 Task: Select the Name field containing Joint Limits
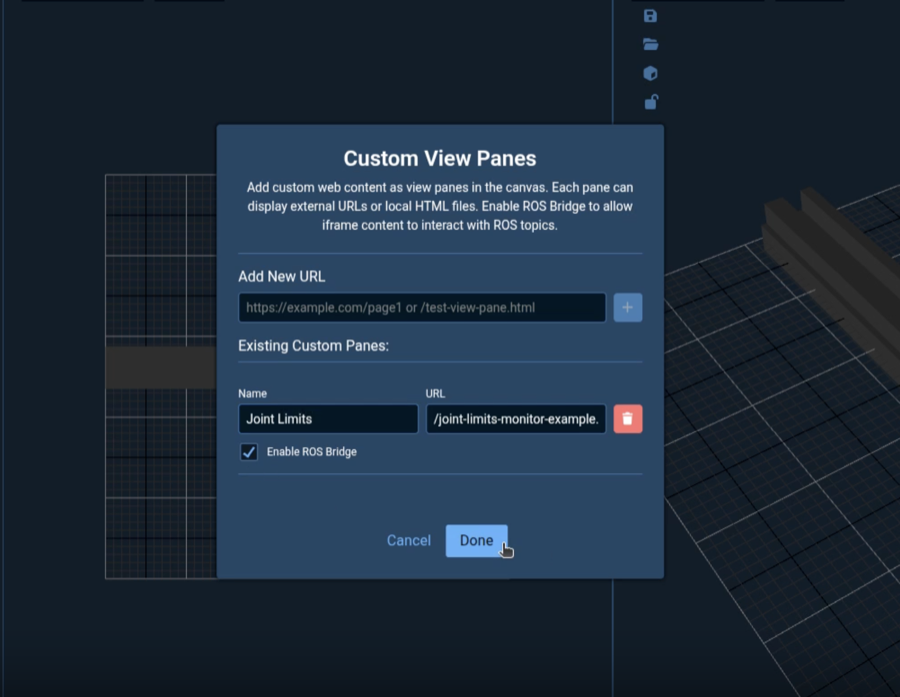327,418
